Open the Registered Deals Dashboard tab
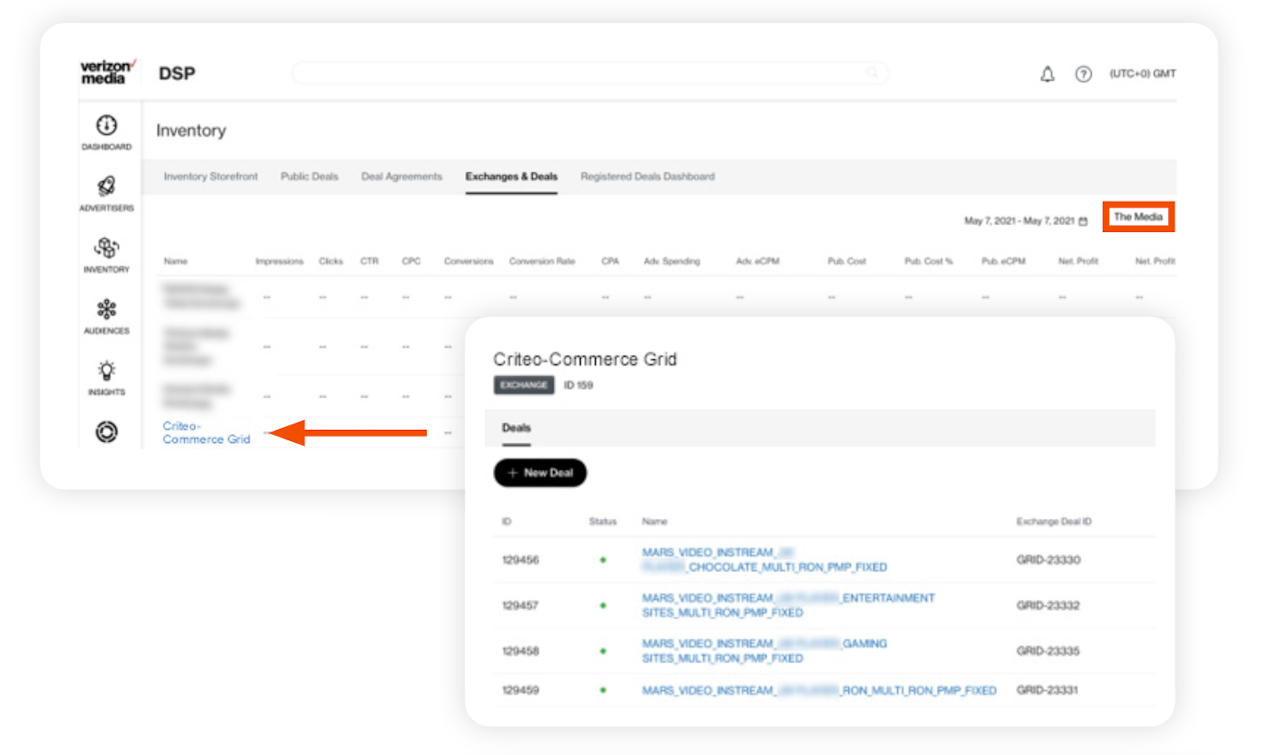 coord(647,176)
